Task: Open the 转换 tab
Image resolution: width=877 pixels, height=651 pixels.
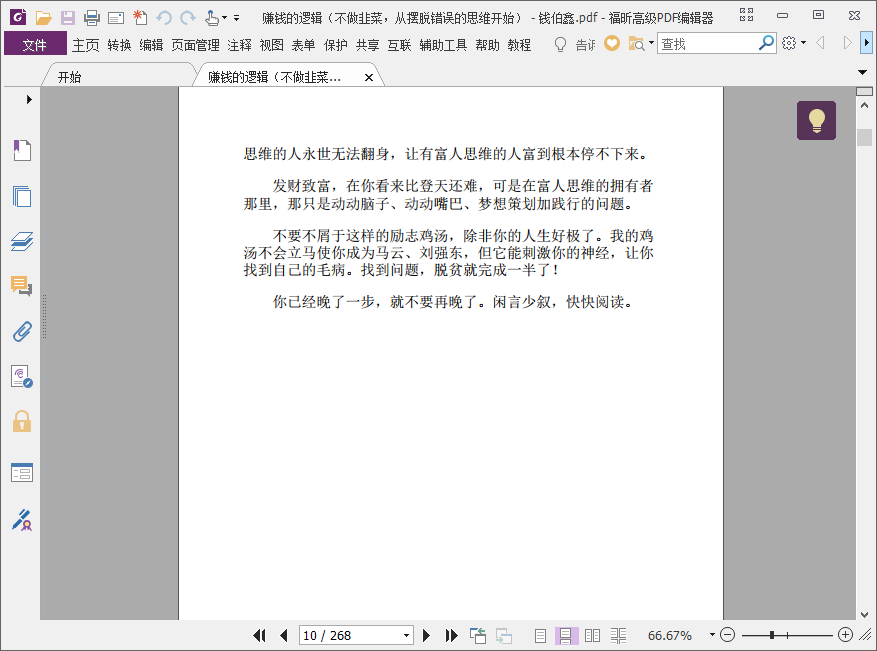Action: click(x=119, y=45)
